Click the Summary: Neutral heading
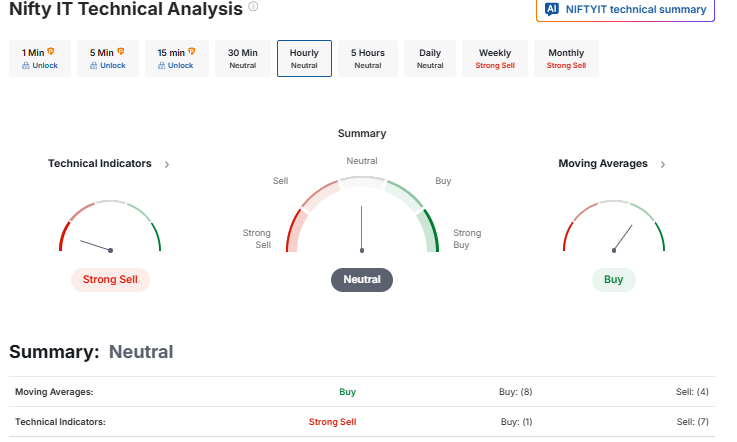Image resolution: width=737 pixels, height=442 pixels. (91, 352)
